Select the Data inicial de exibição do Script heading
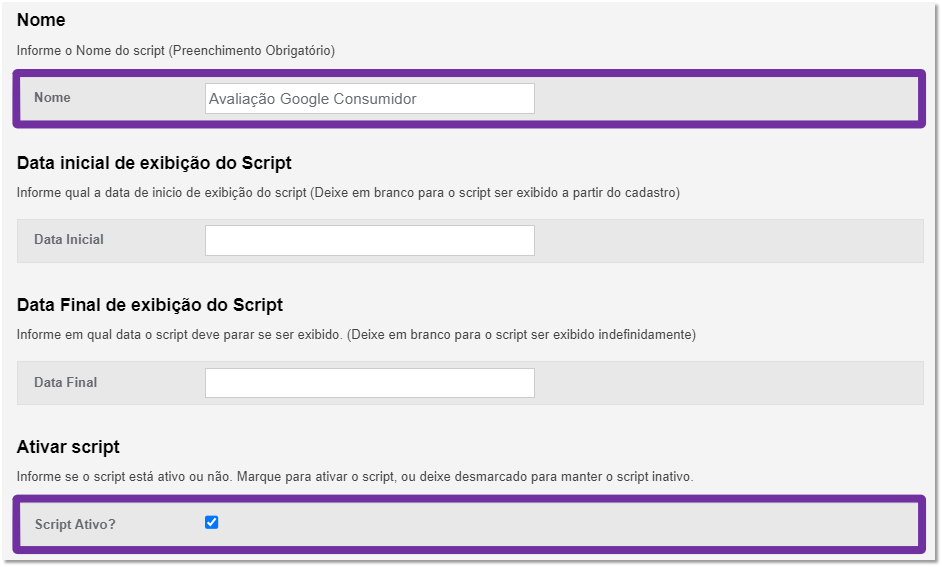The width and height of the screenshot is (942, 567). coord(154,163)
